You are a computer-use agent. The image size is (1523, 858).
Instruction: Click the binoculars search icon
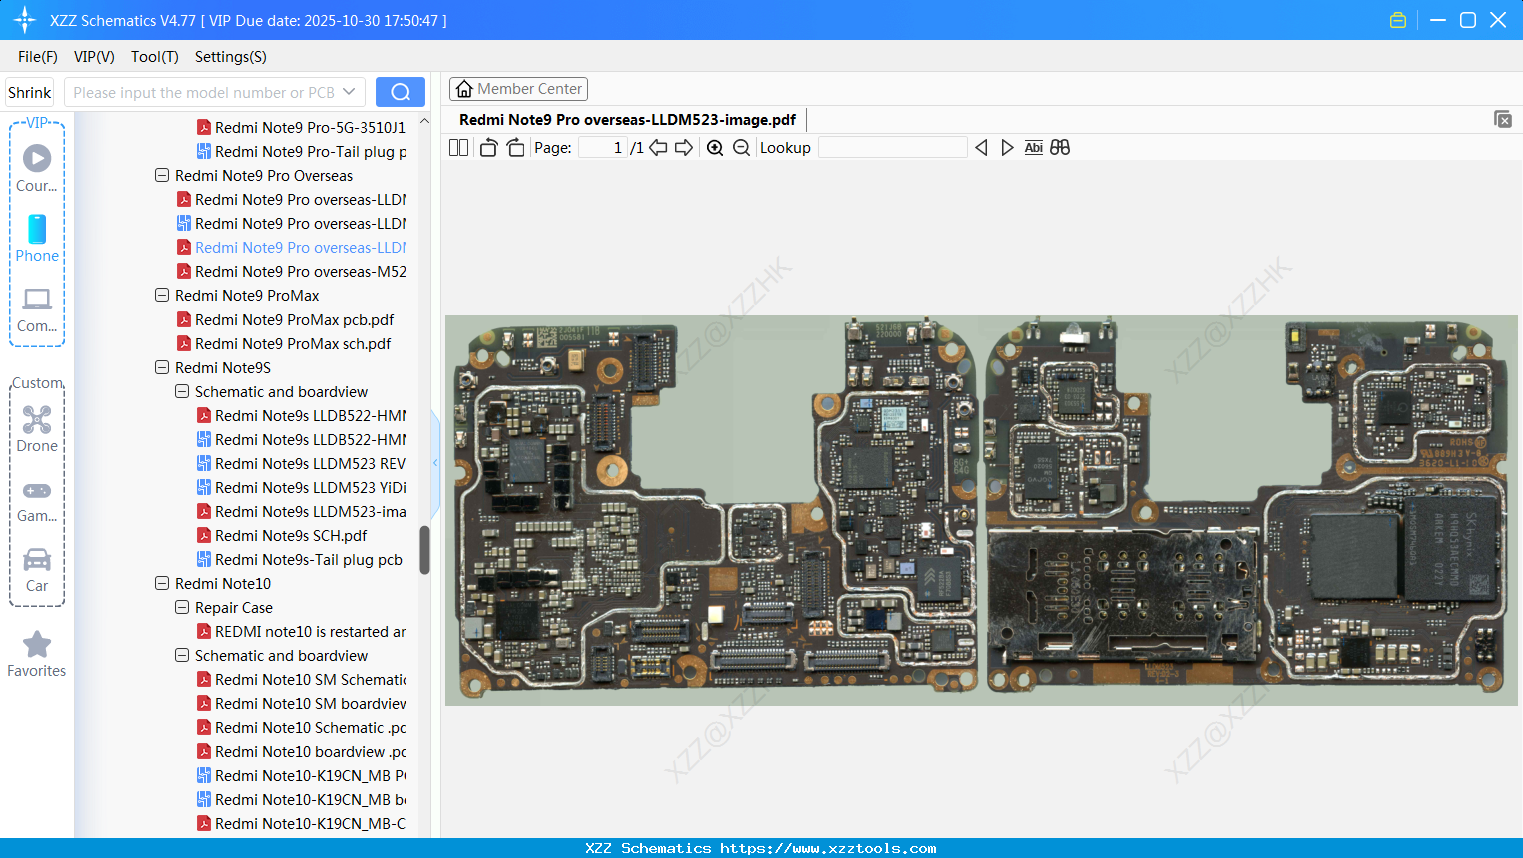click(x=1060, y=148)
